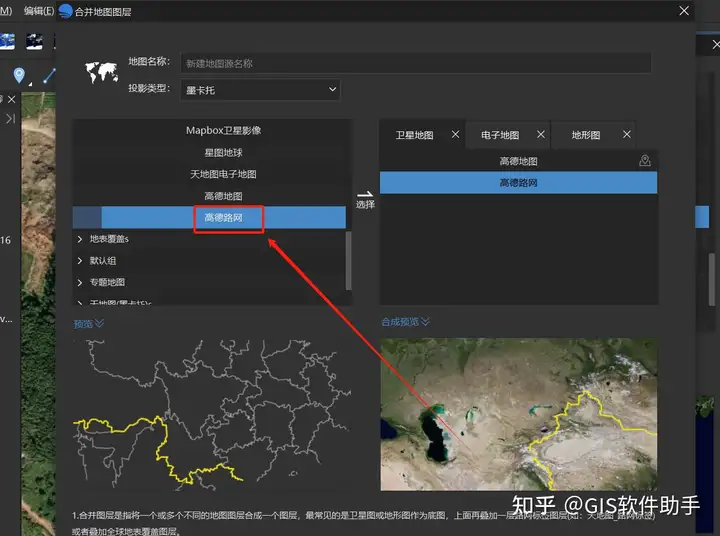Screen dimensions: 720x536
Task: Click the map name input field
Action: (416, 63)
